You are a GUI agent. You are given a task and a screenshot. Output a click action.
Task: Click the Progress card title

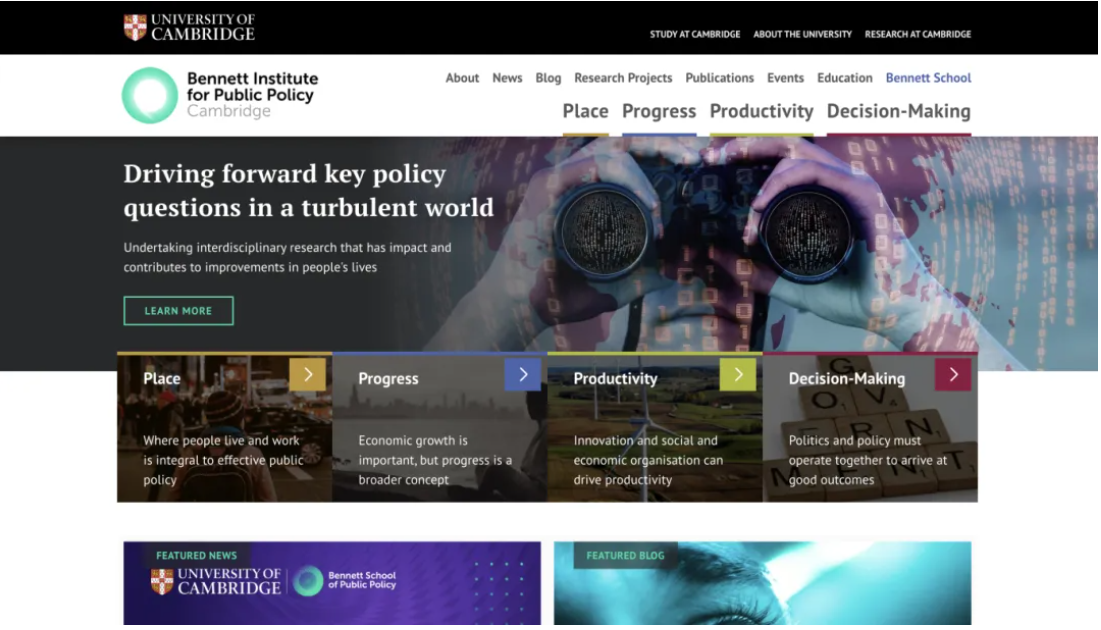pos(388,379)
